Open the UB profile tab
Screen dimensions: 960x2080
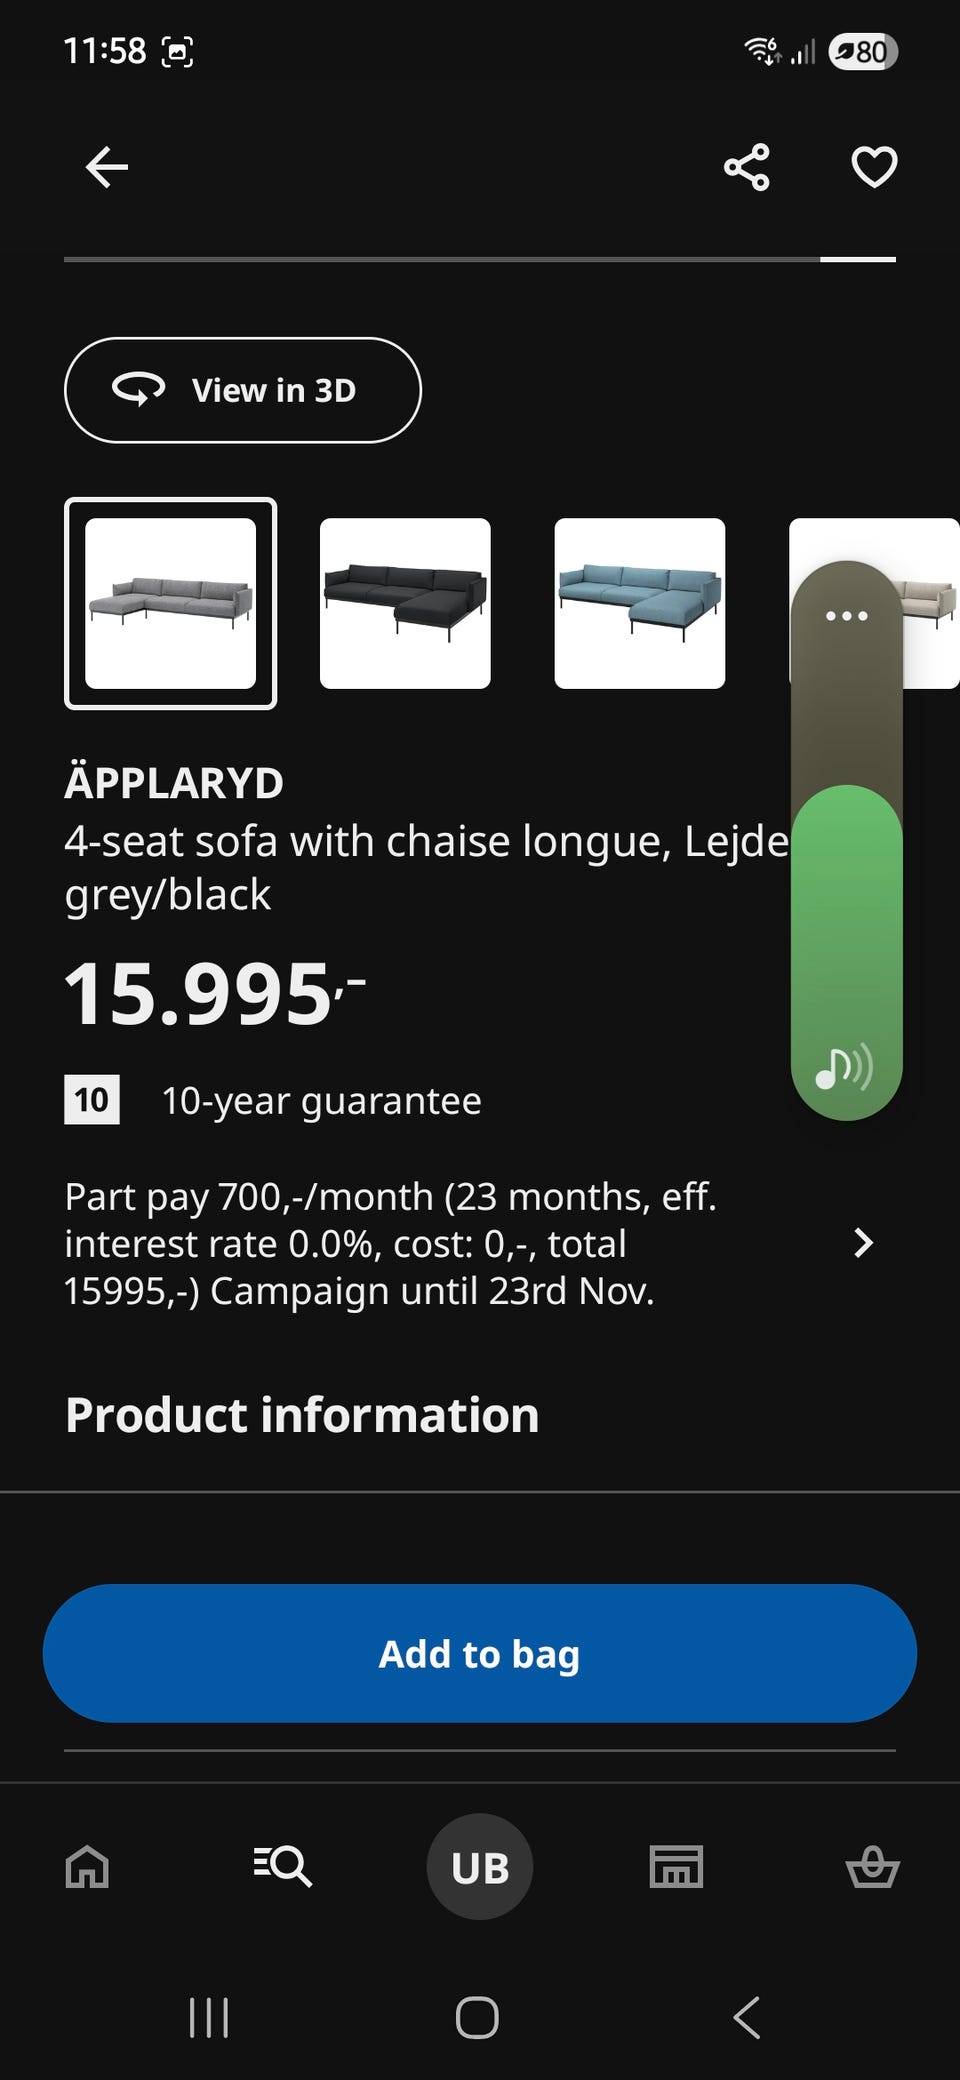[x=480, y=1866]
